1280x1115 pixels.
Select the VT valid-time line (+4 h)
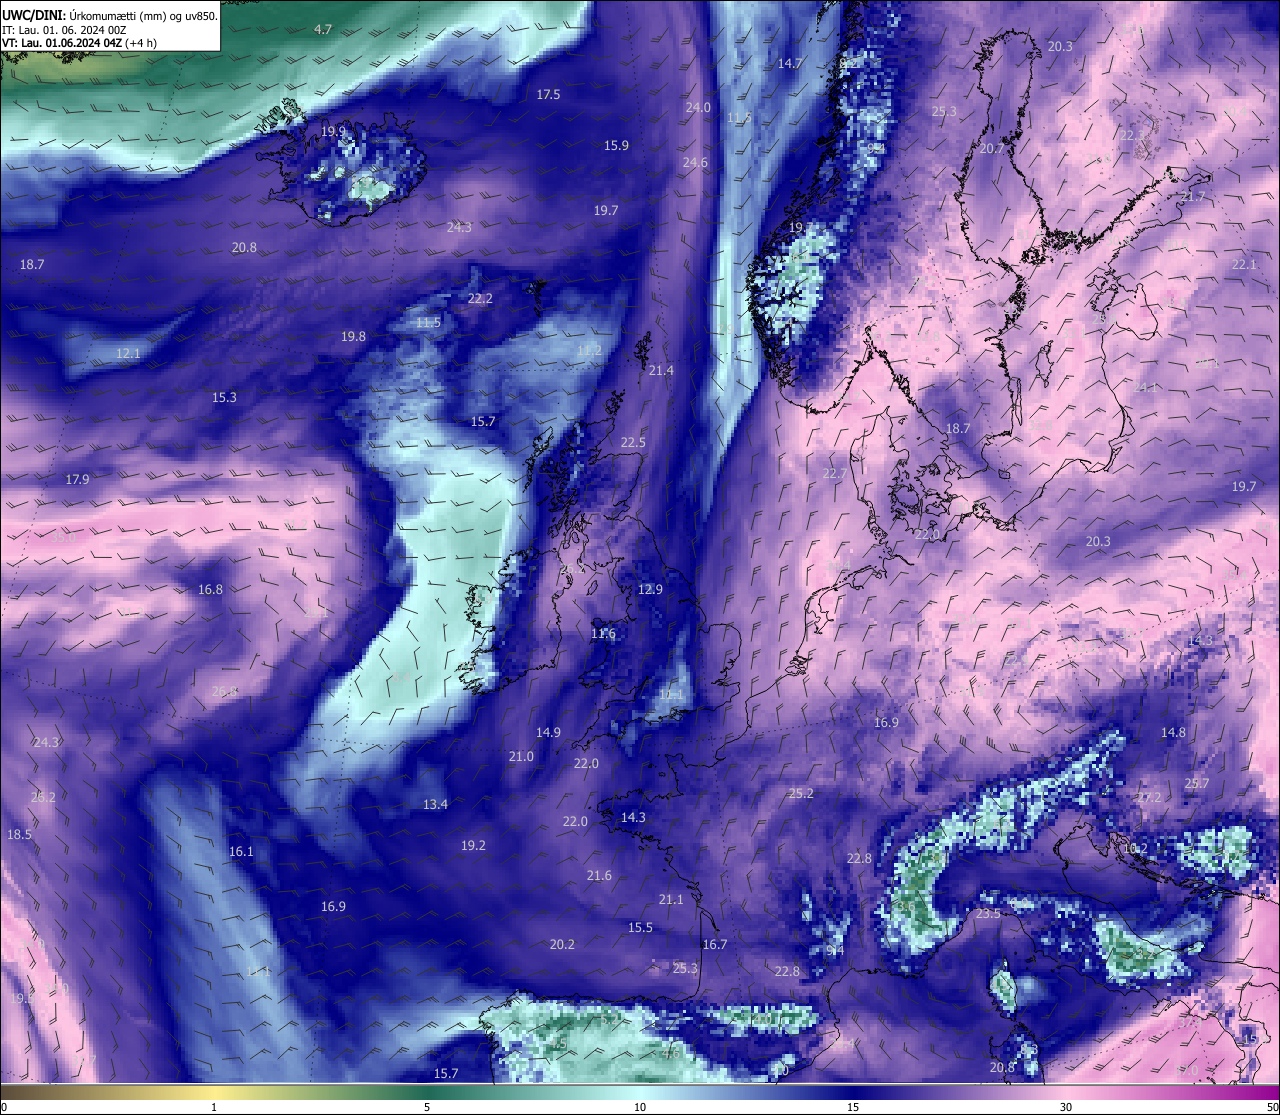point(79,43)
